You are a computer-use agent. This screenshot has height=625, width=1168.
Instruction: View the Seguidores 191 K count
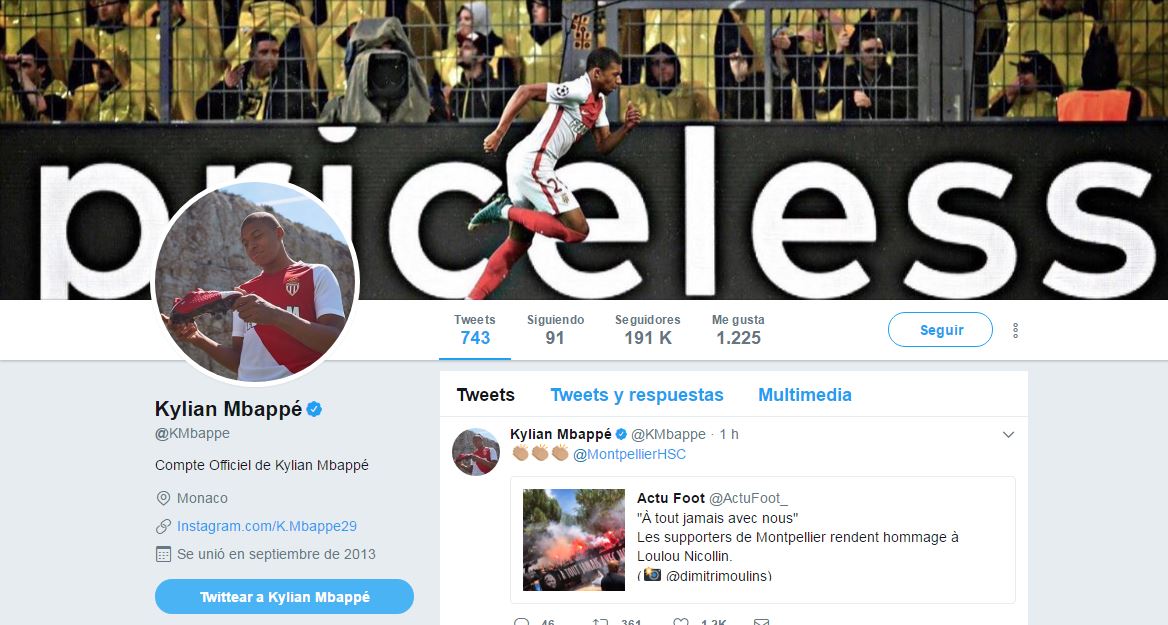pyautogui.click(x=647, y=329)
